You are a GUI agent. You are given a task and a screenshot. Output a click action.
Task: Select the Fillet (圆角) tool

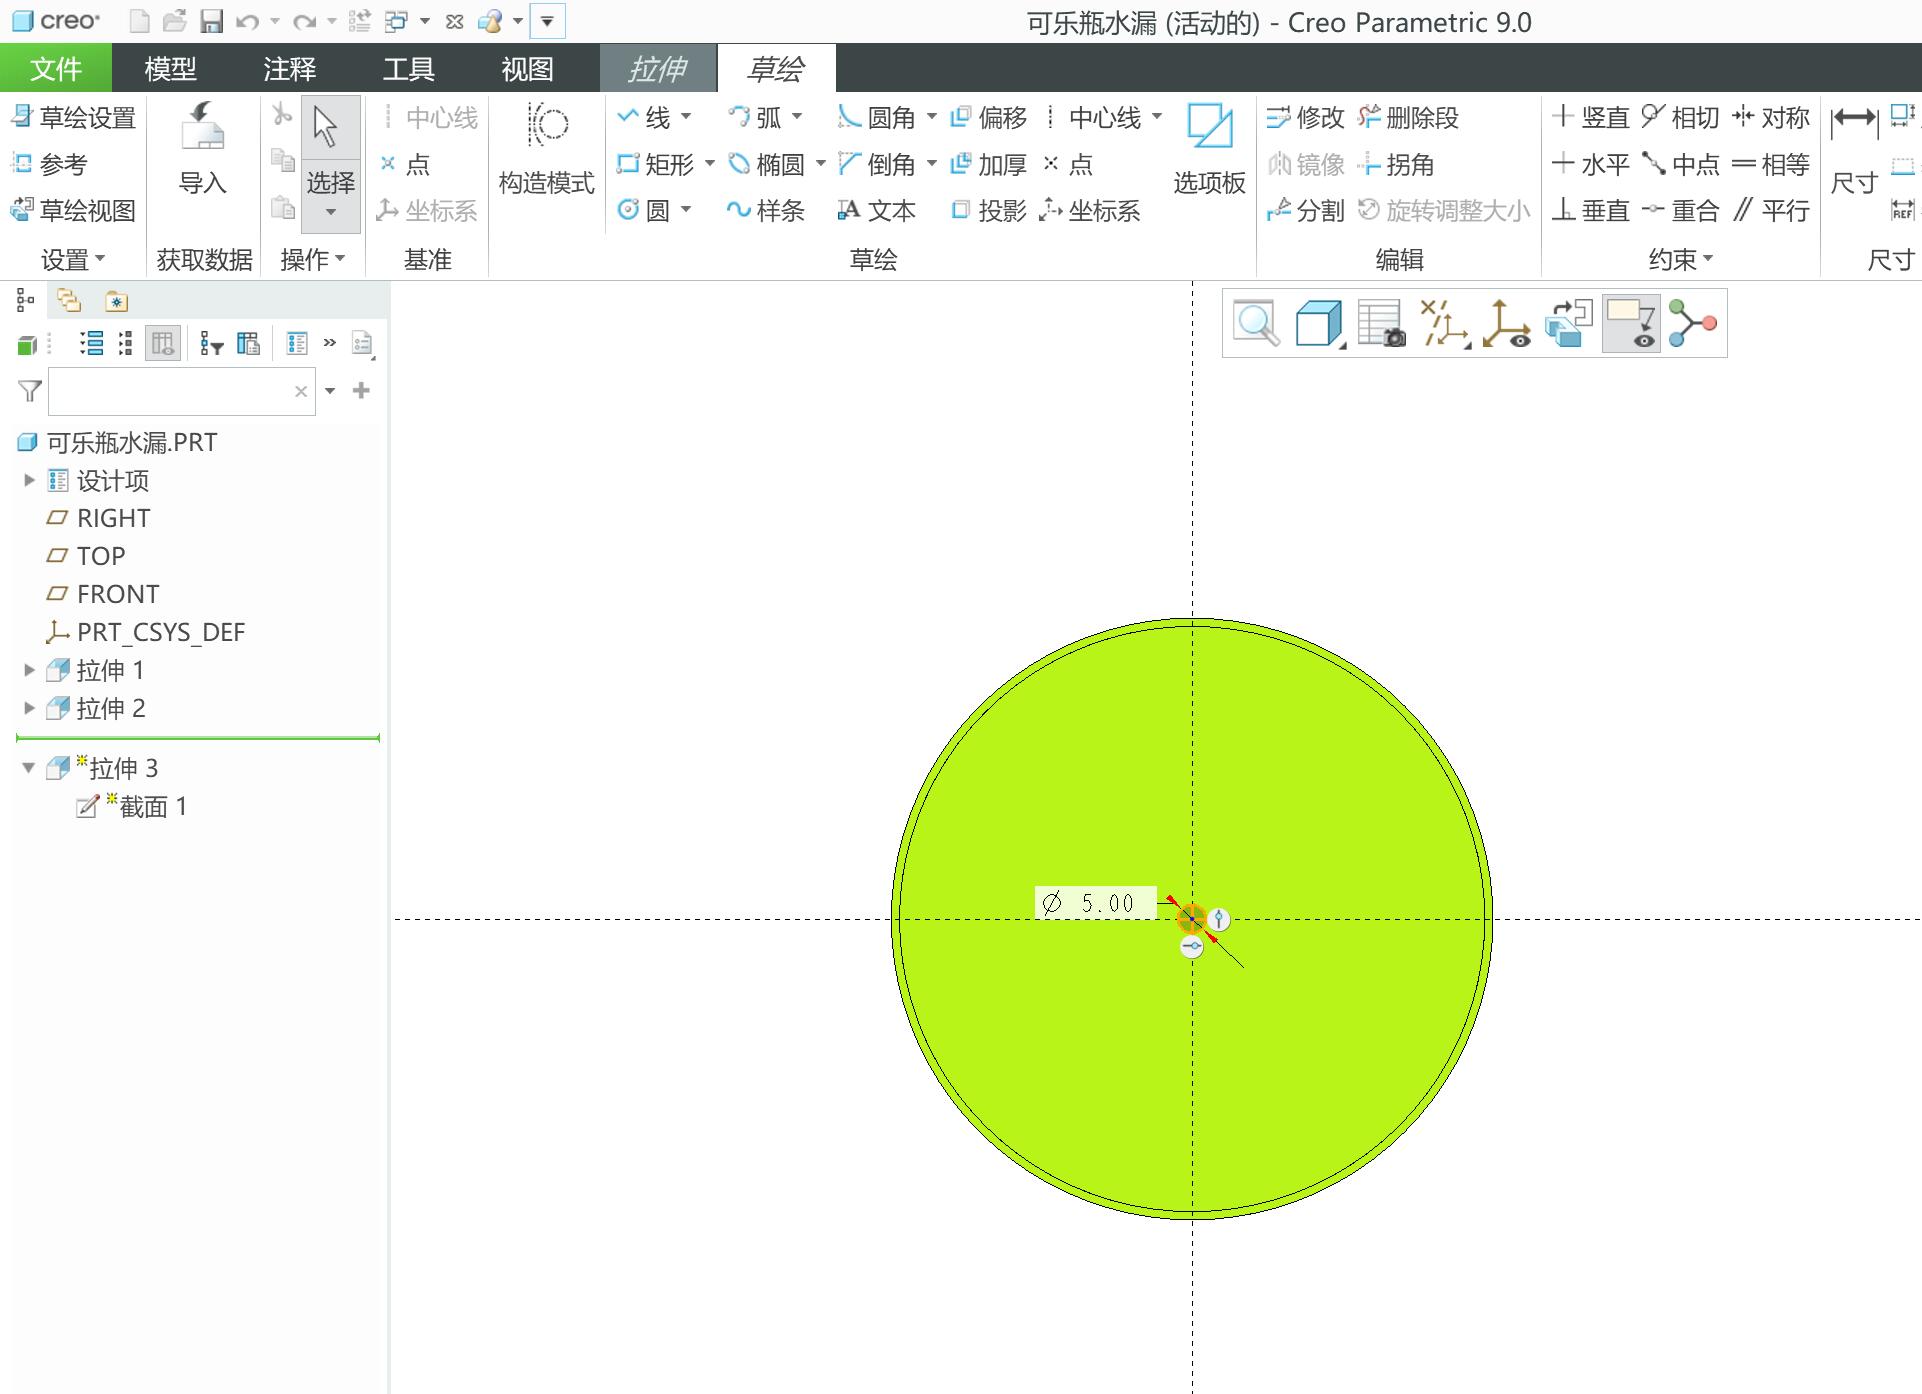pyautogui.click(x=877, y=118)
